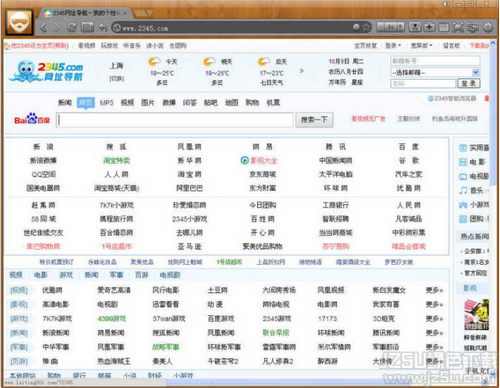The image size is (500, 388).
Task: Select the 新闻 search tab
Action: tap(65, 103)
